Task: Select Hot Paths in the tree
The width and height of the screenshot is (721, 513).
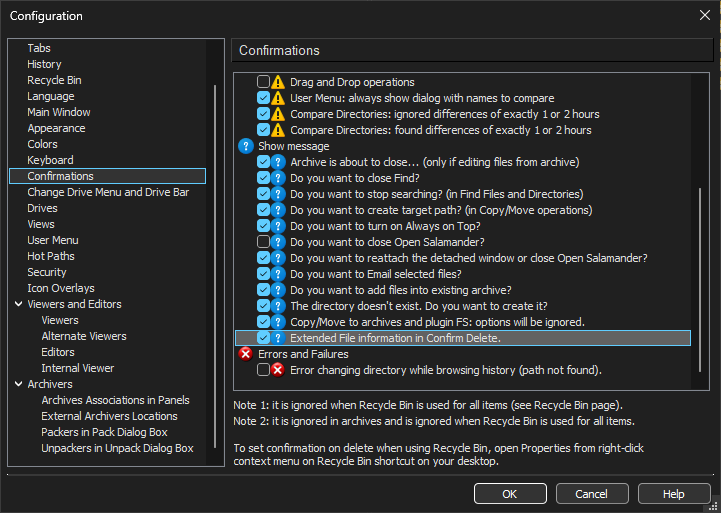Action: pos(51,256)
